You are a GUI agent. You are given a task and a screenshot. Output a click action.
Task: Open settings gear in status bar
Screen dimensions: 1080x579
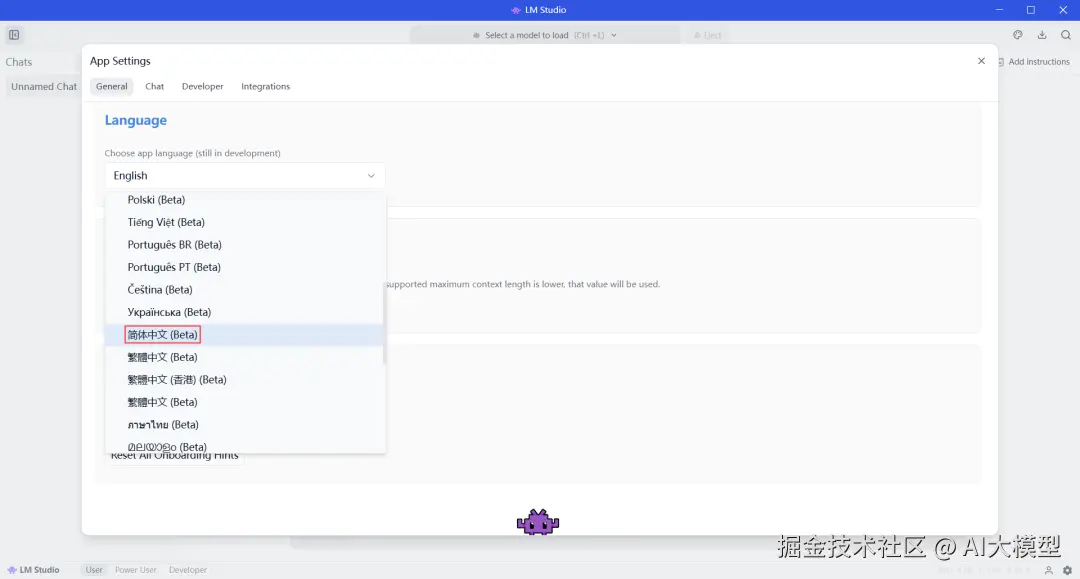1067,570
